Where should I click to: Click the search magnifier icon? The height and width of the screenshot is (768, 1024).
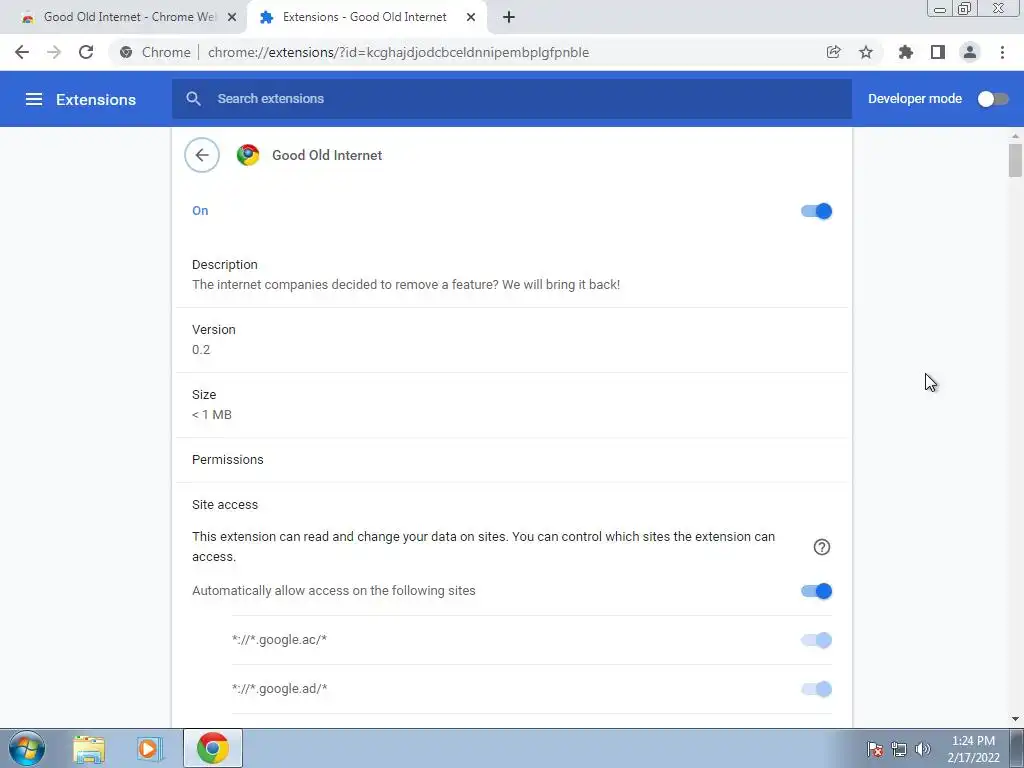193,99
